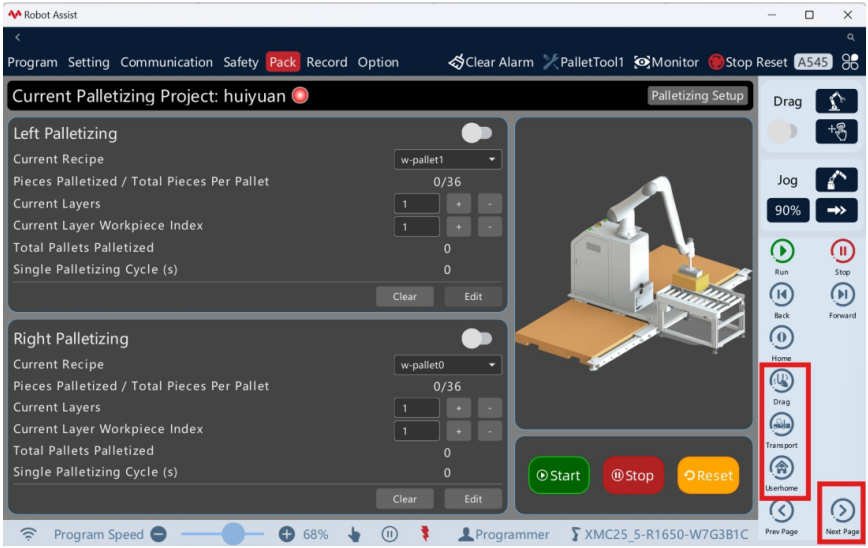This screenshot has width=868, height=548.
Task: Clear the Left Palletizing data
Action: click(x=405, y=296)
